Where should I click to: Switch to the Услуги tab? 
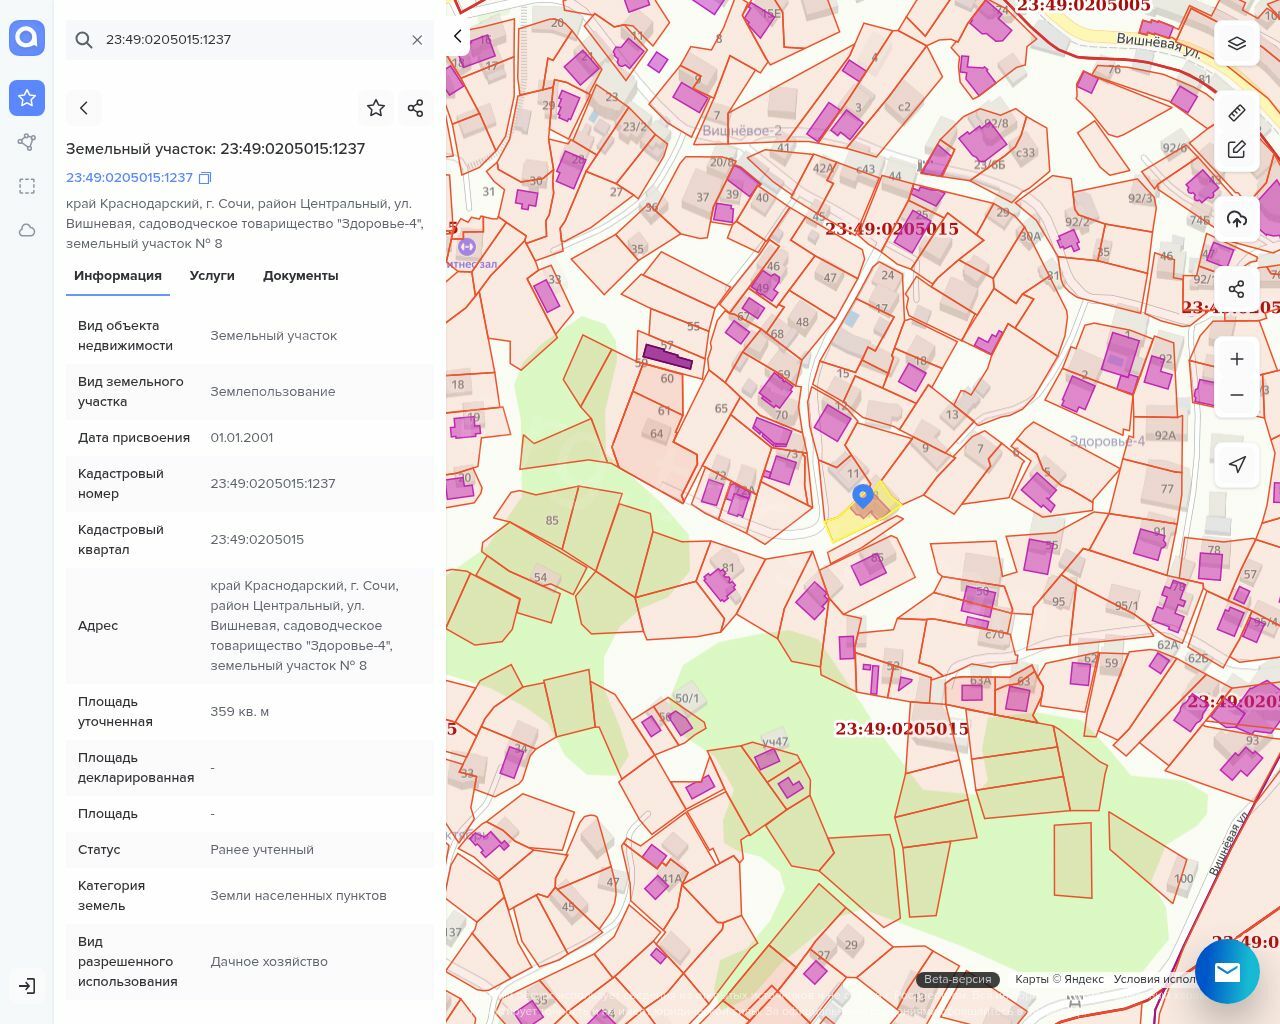coord(212,276)
